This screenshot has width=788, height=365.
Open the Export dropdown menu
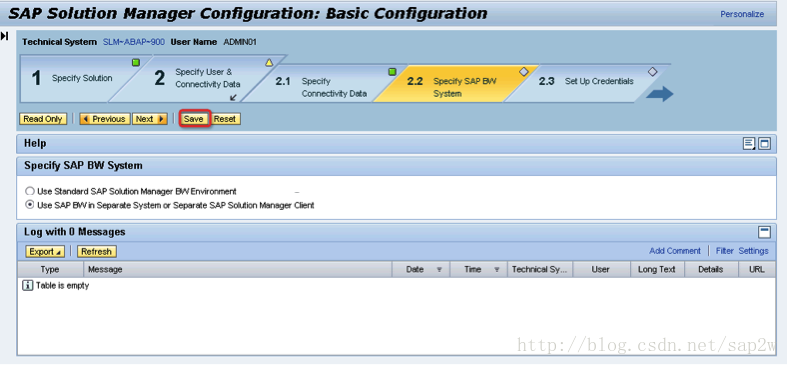[45, 251]
